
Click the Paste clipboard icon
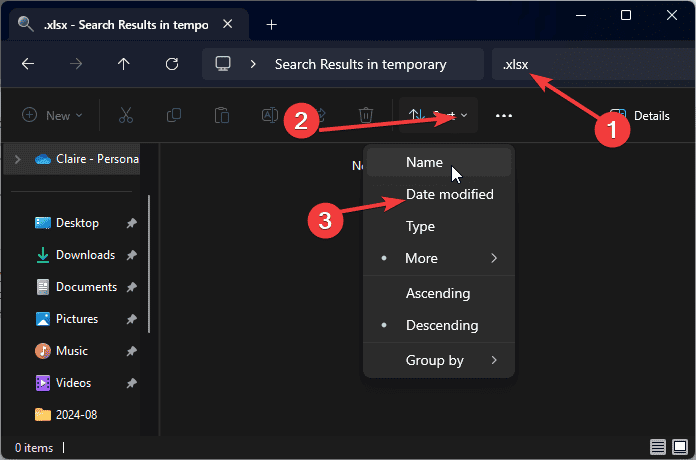[221, 116]
